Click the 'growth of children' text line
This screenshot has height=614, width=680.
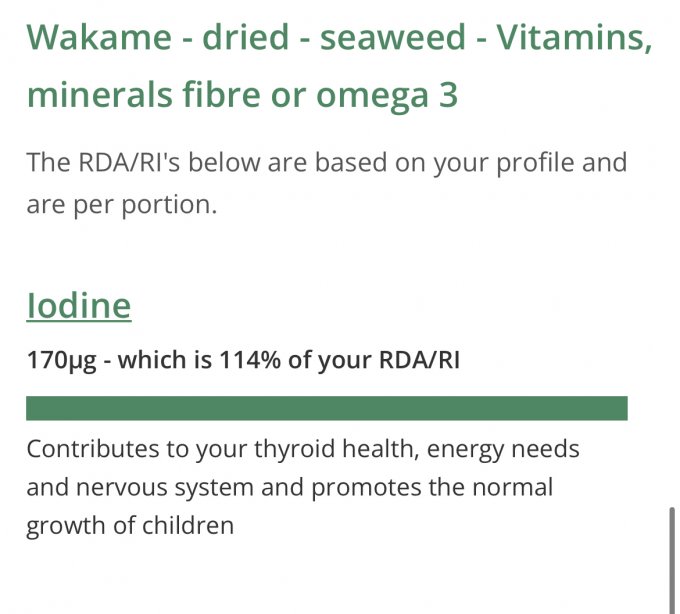tap(130, 525)
